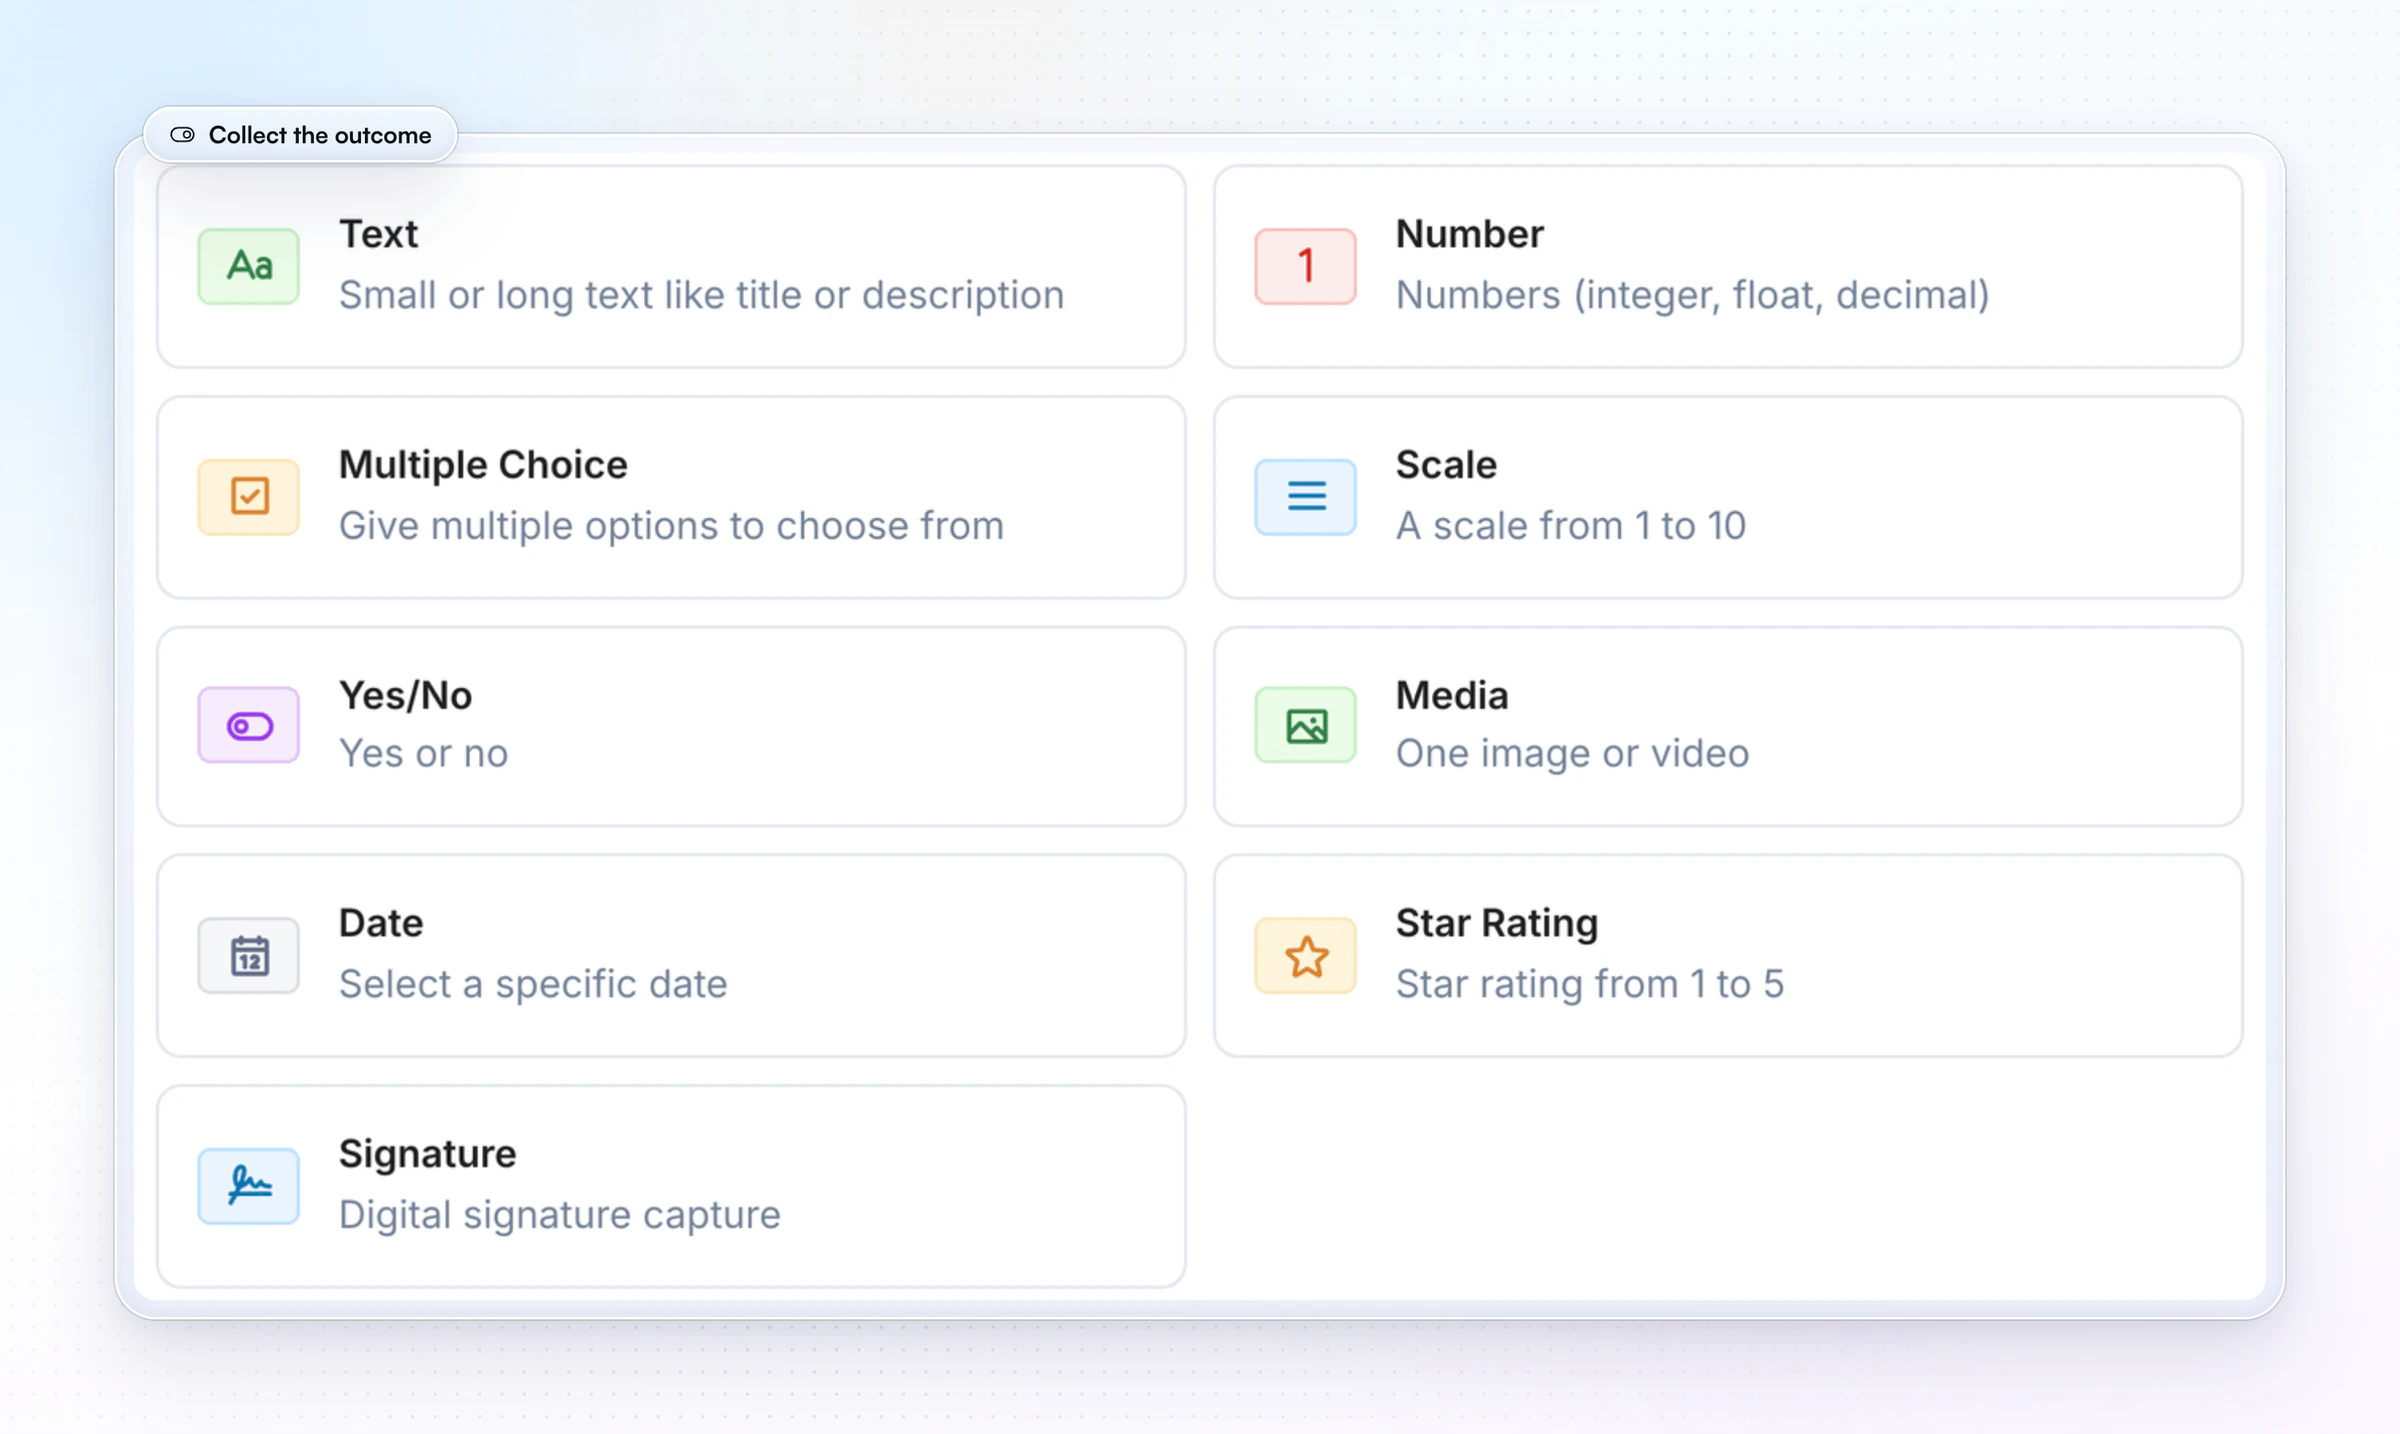The height and width of the screenshot is (1434, 2400).
Task: Choose the Multiple Choice title
Action: tap(483, 465)
